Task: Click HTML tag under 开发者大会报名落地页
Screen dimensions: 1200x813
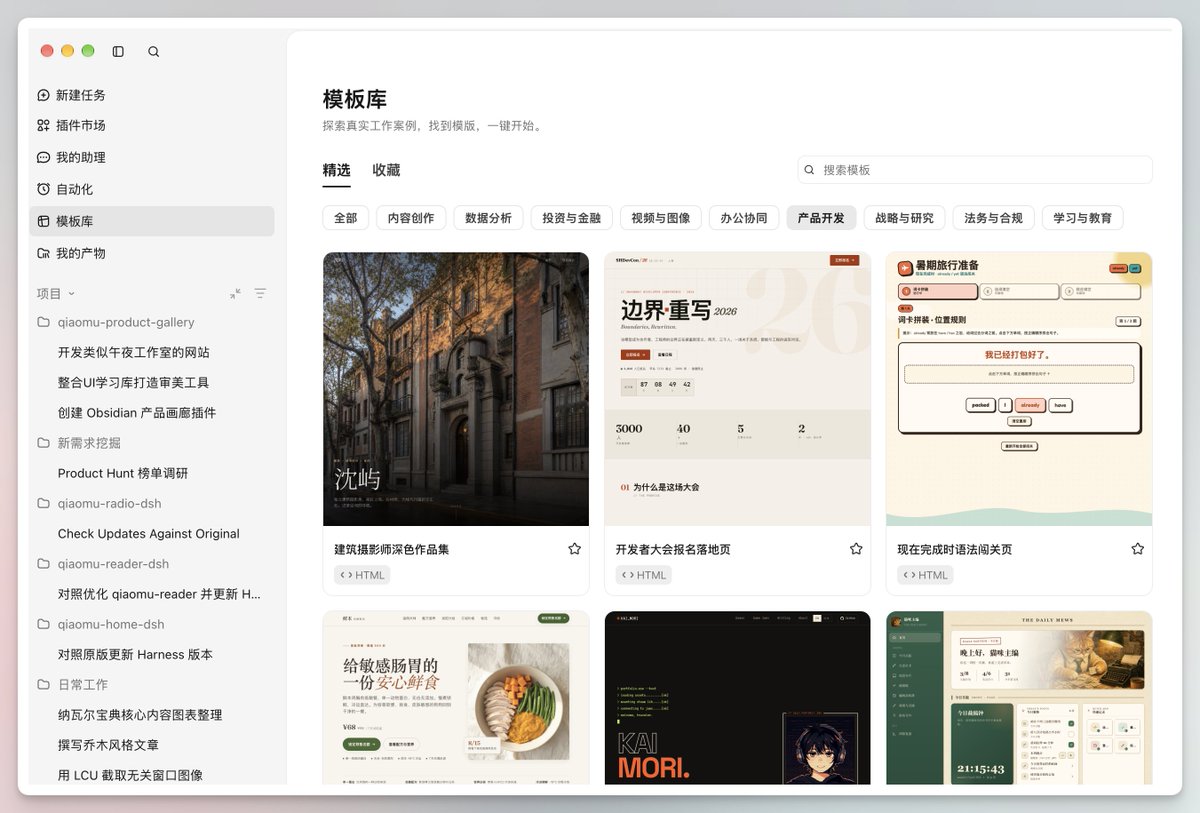Action: click(644, 575)
